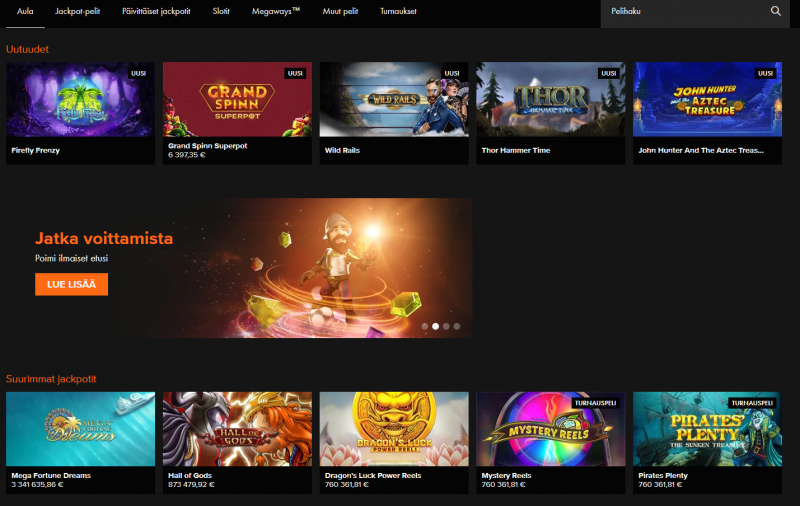The image size is (800, 506).
Task: Click the Firefly Frenzy title text
Action: coord(36,150)
